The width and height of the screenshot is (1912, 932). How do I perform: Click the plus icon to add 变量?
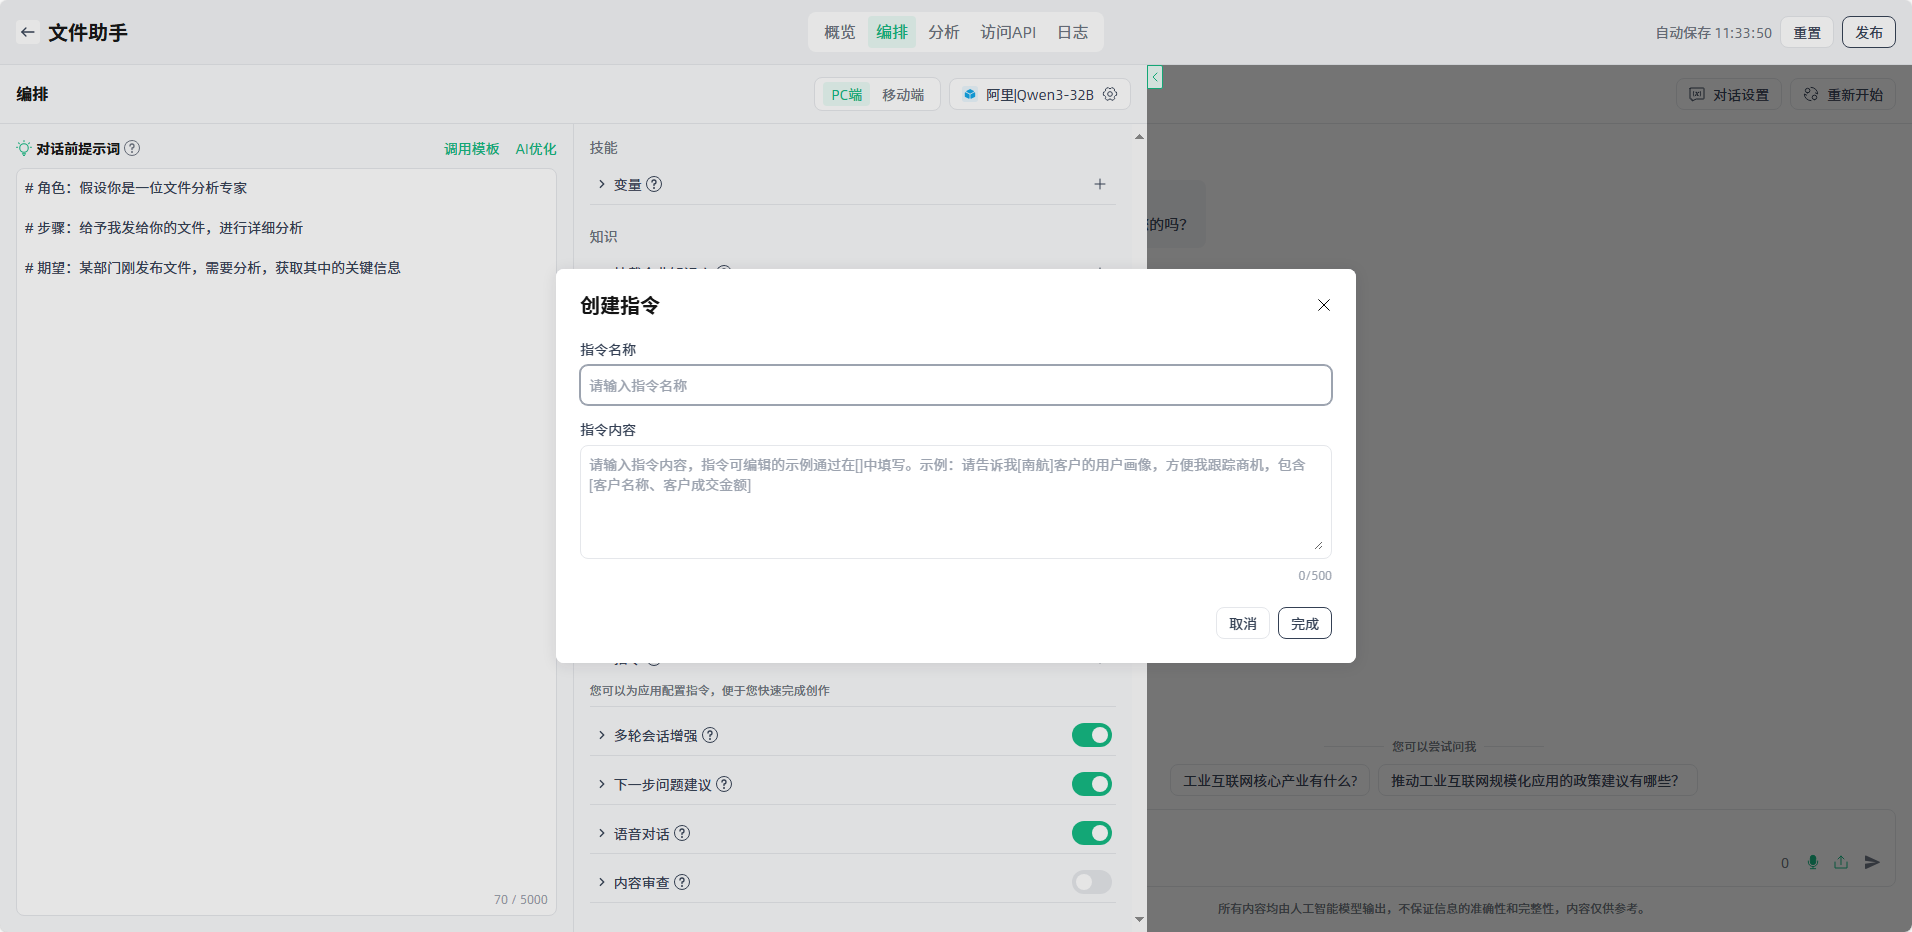point(1099,184)
